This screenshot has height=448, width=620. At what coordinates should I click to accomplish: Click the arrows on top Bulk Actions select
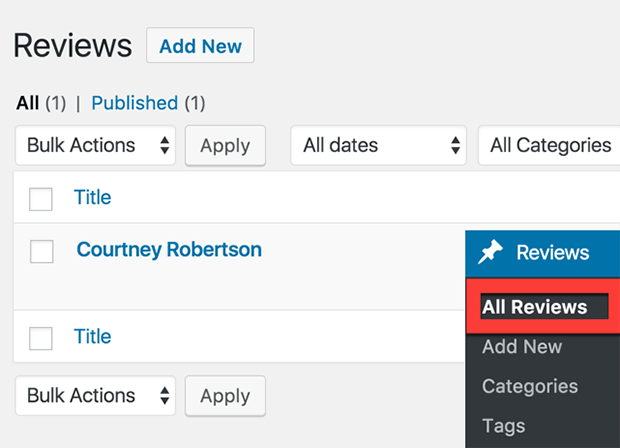click(164, 145)
